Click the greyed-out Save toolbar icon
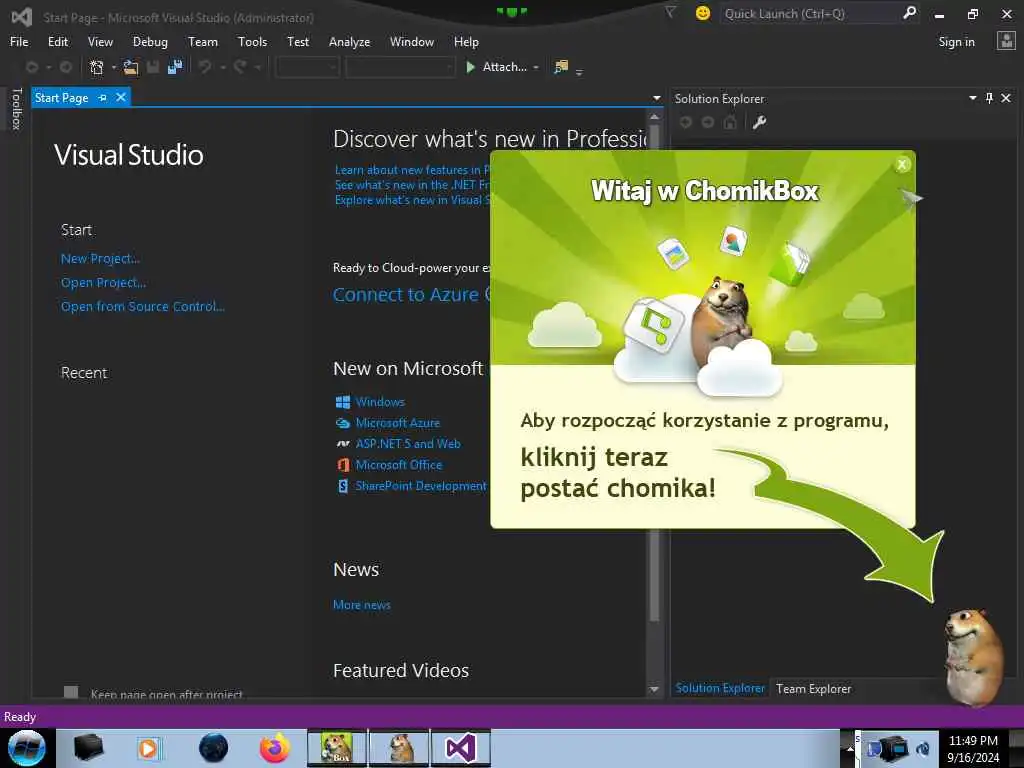 [x=153, y=67]
